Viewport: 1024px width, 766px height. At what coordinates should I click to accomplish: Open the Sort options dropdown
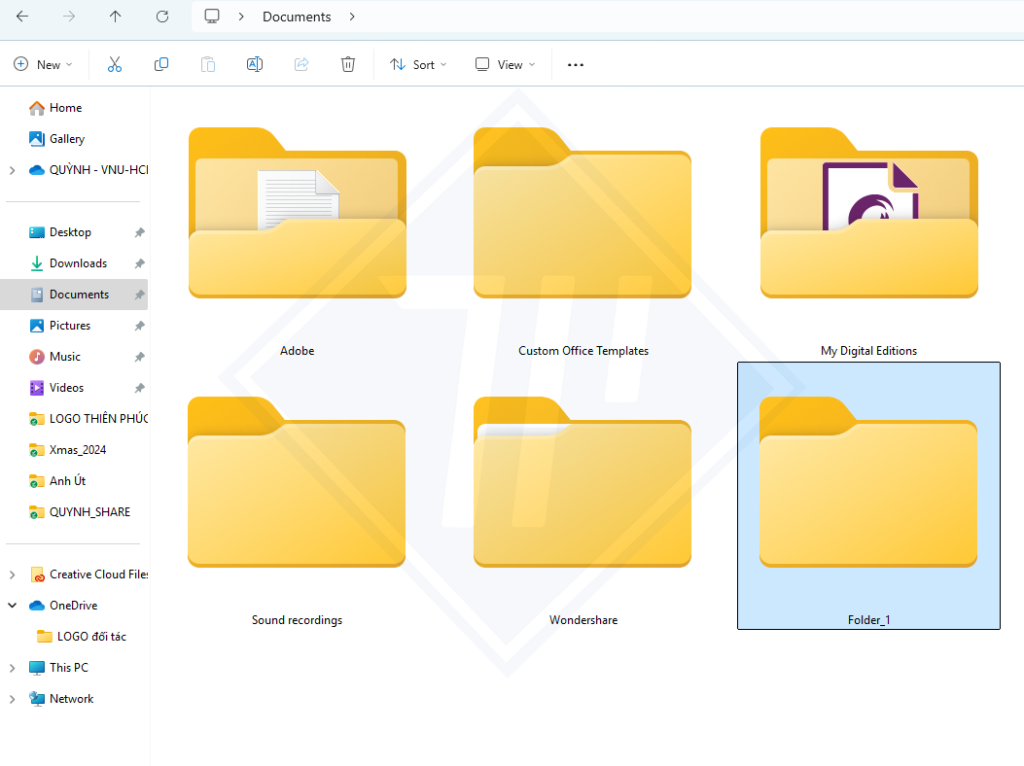click(x=418, y=64)
